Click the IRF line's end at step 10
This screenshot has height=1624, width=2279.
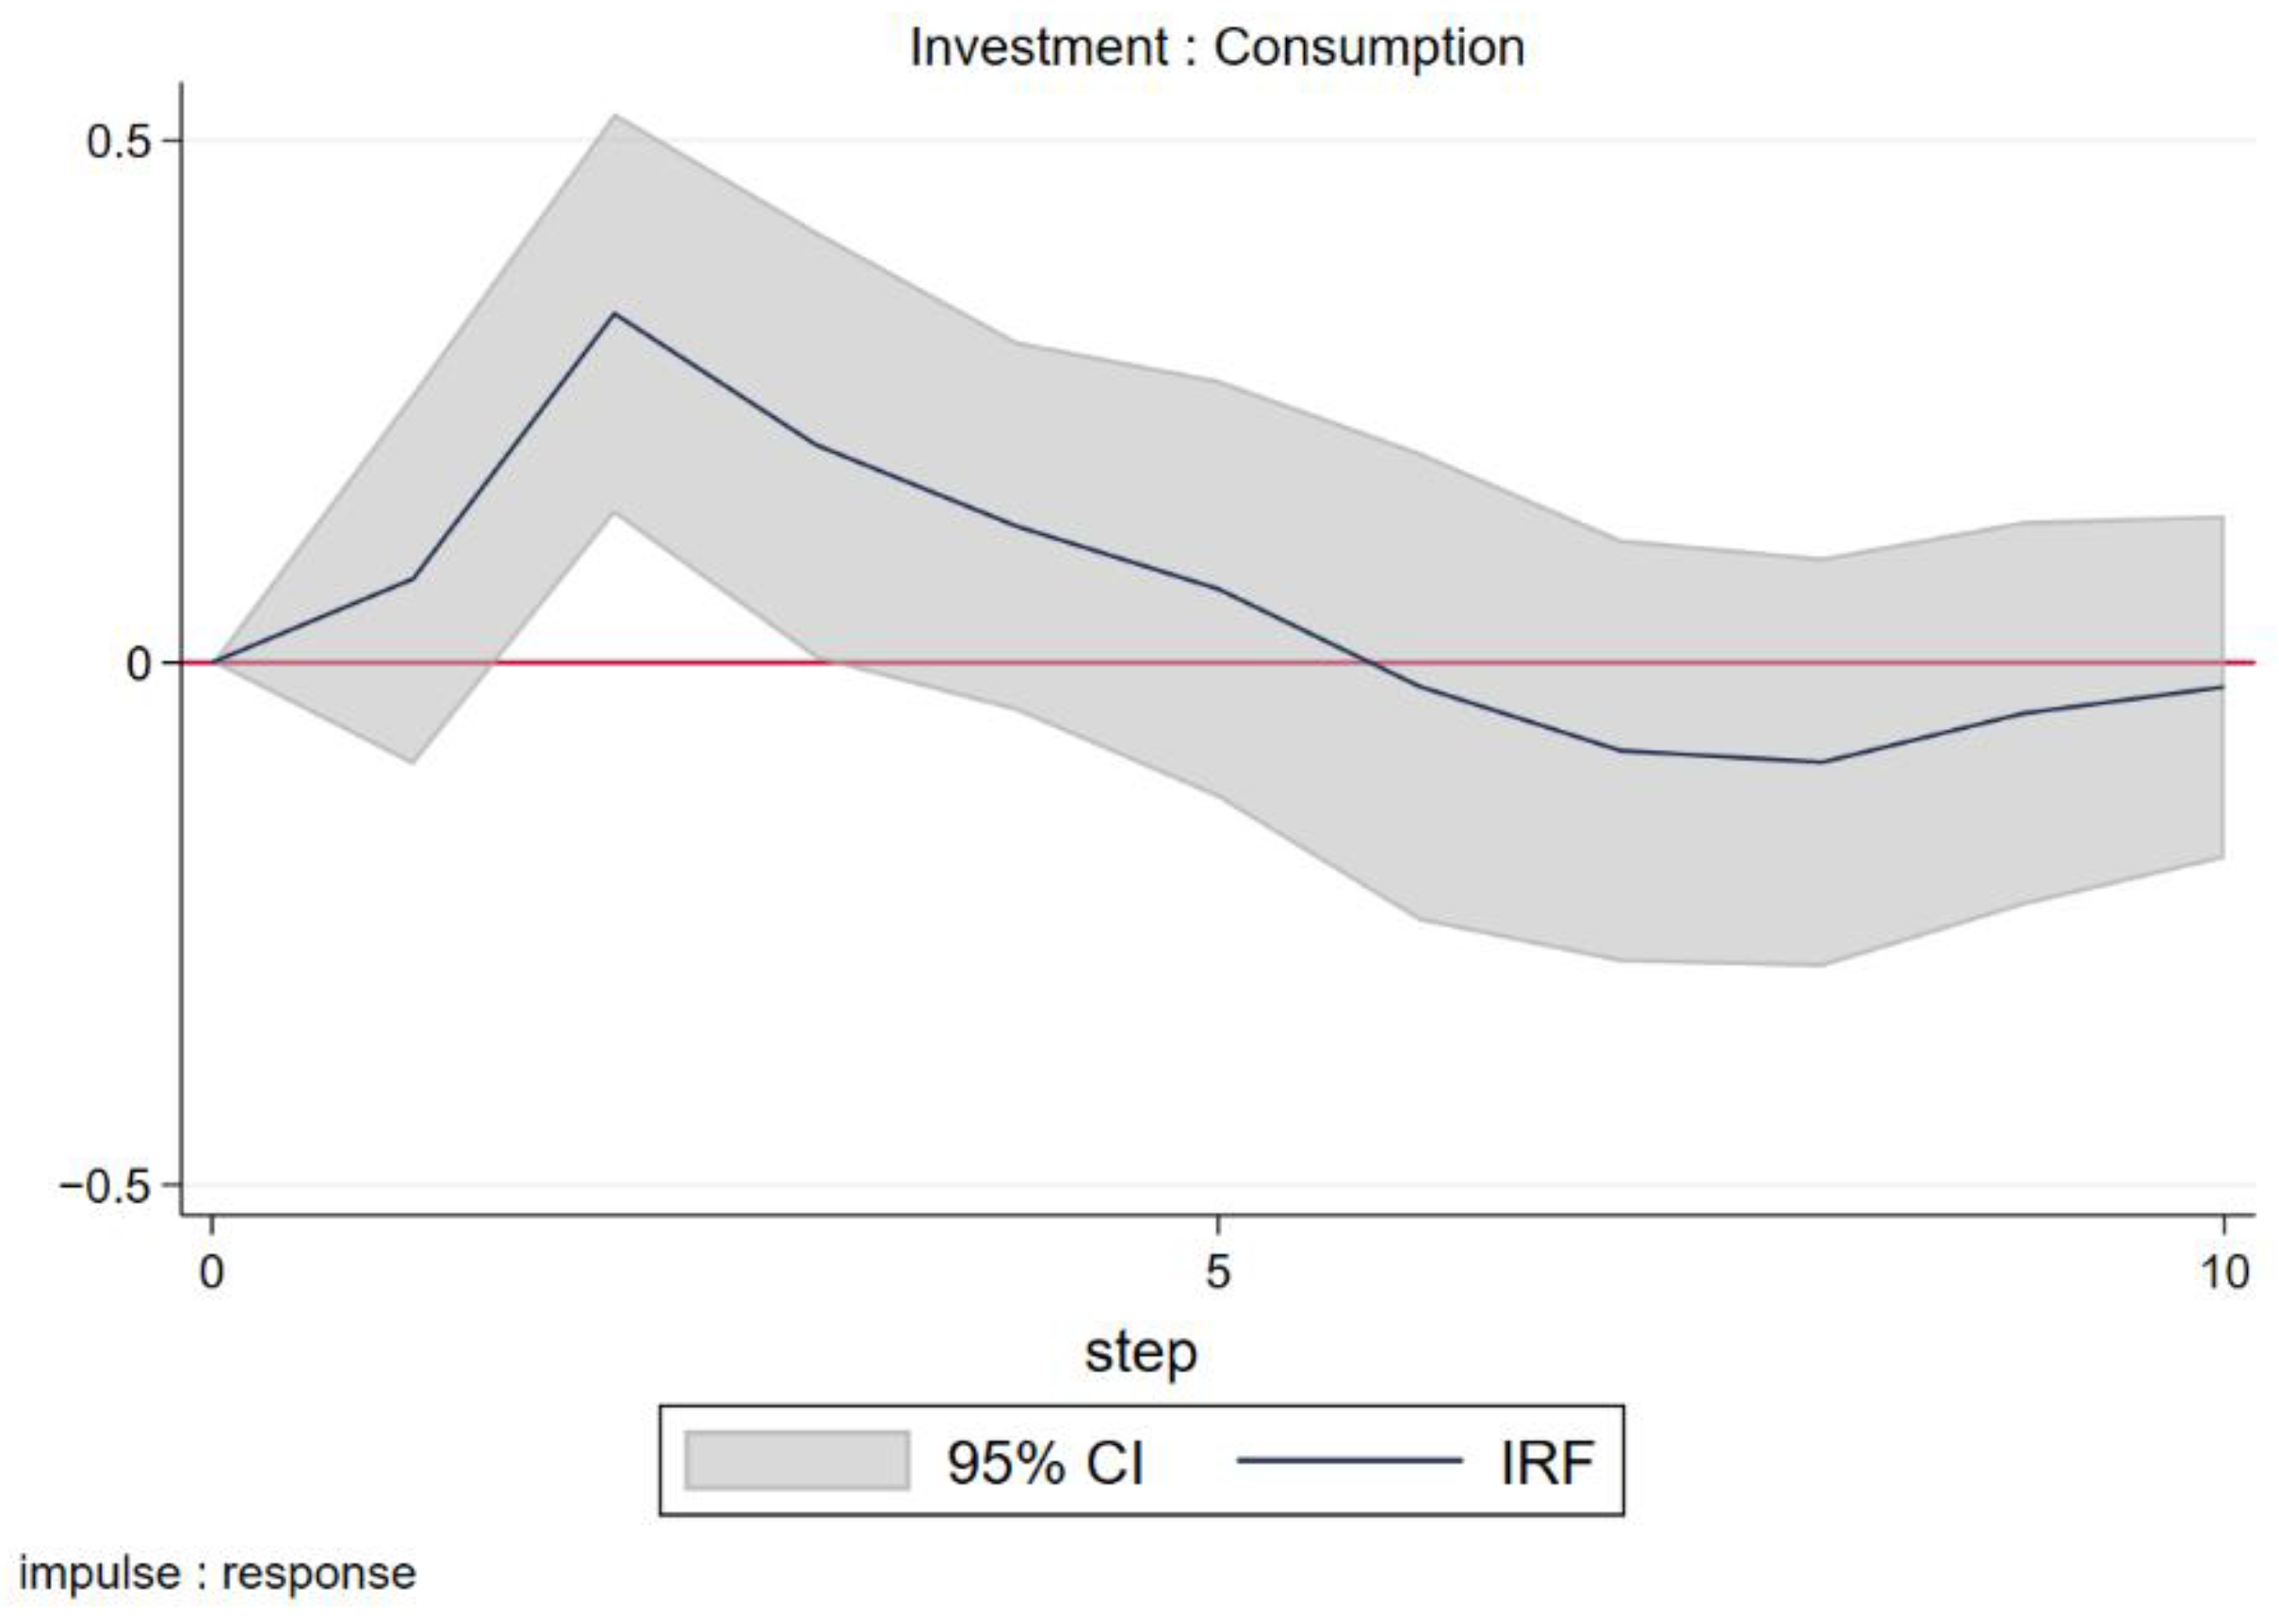(2222, 687)
